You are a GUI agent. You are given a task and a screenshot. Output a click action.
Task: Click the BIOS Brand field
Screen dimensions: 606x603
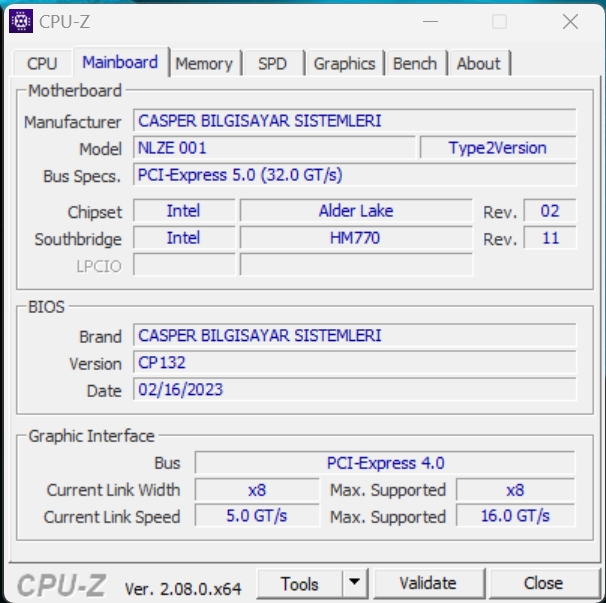pos(354,336)
